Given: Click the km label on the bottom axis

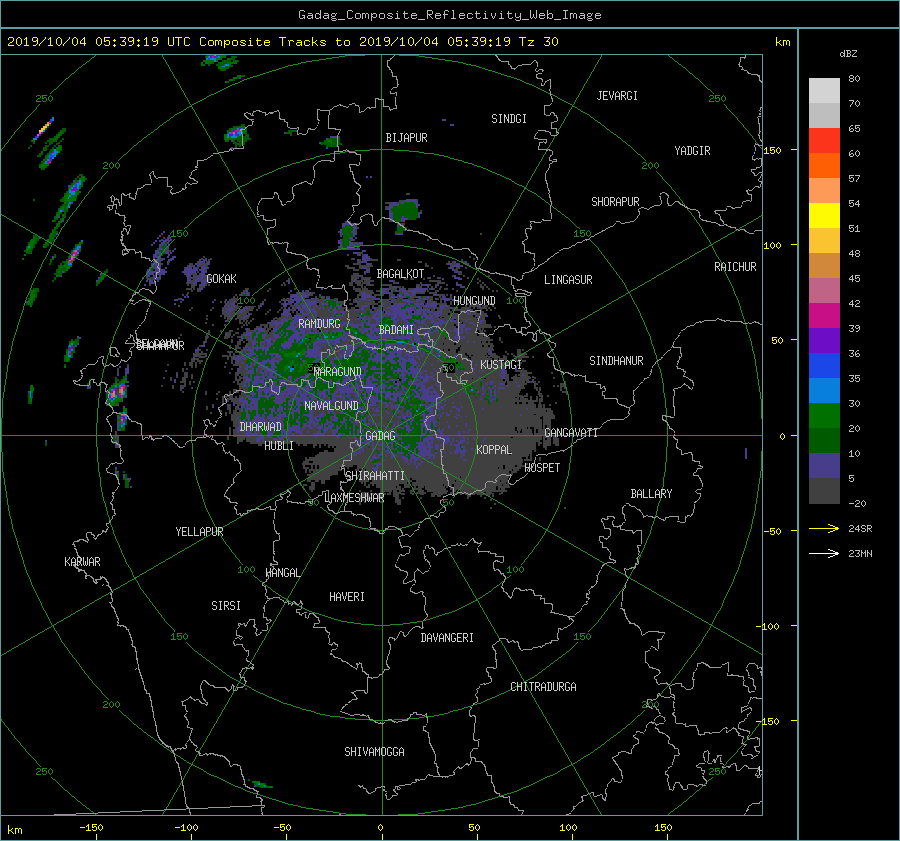Looking at the screenshot, I should (x=15, y=830).
